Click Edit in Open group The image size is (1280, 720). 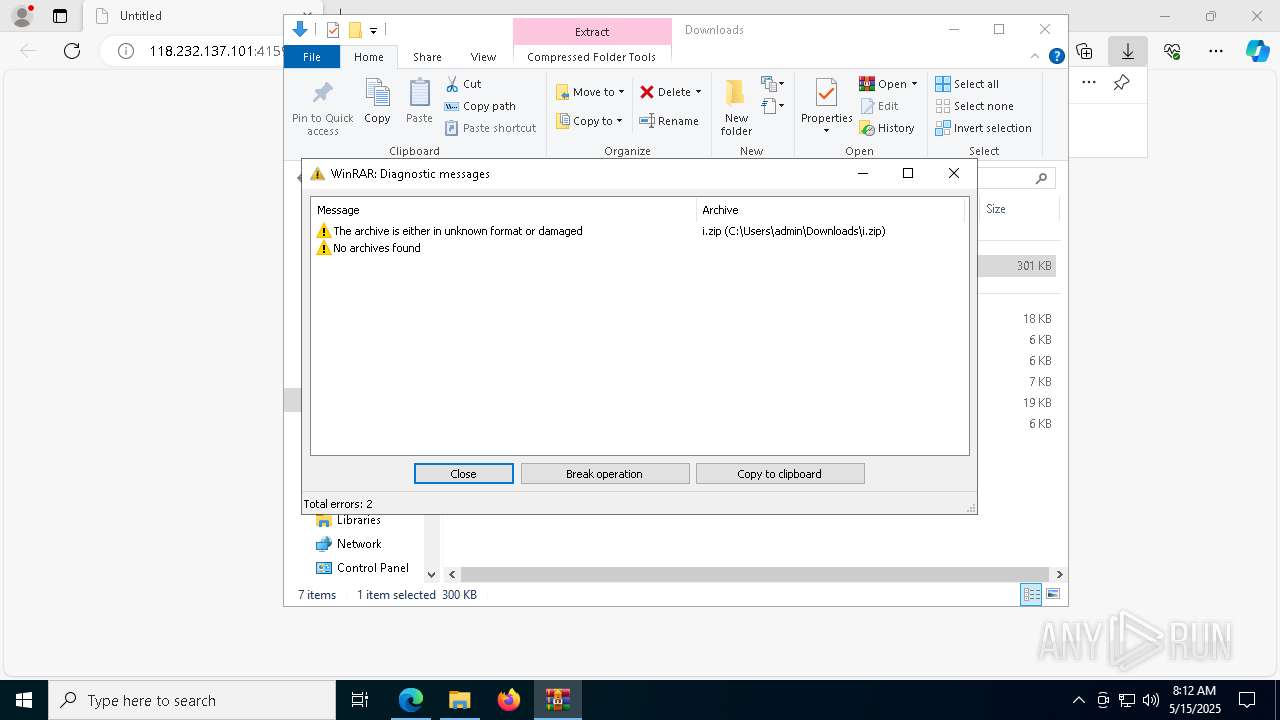pos(879,106)
